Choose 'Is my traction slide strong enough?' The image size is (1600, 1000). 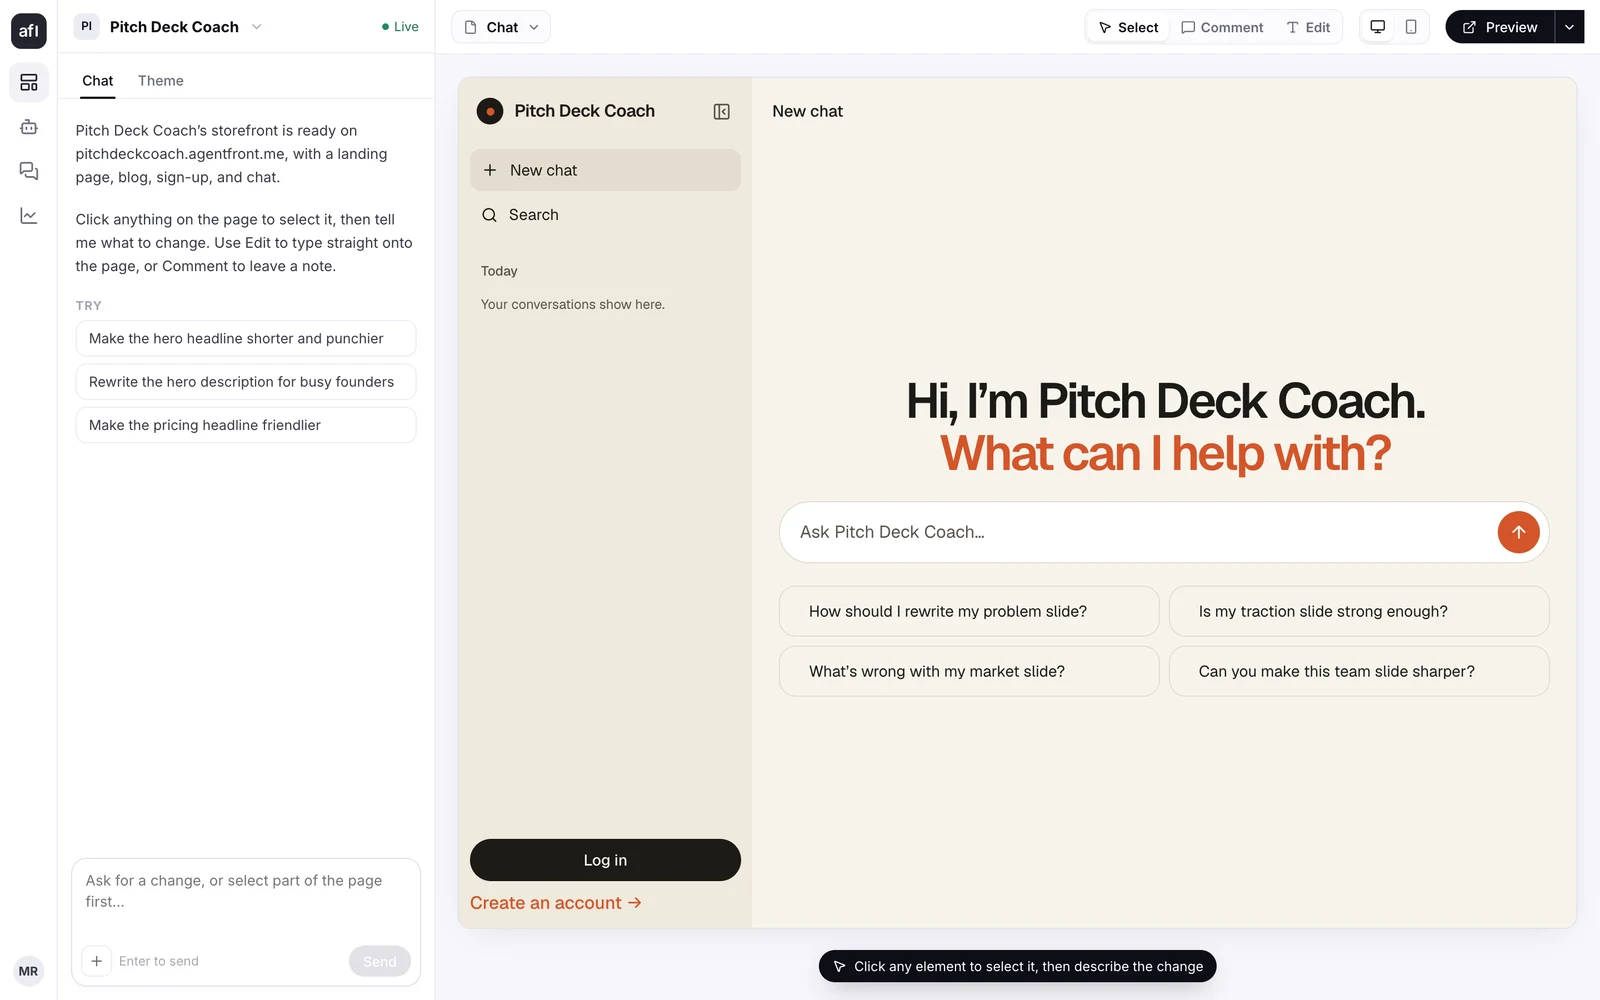1359,611
